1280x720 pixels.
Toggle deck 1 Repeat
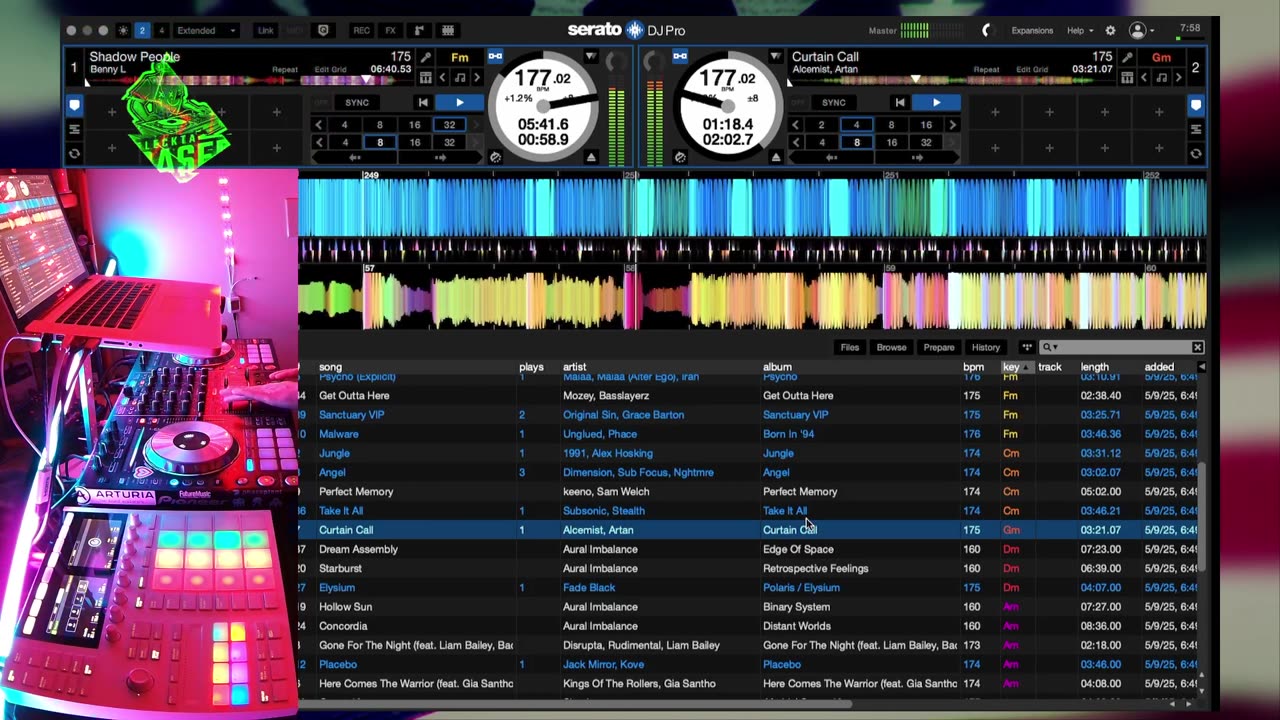point(285,69)
